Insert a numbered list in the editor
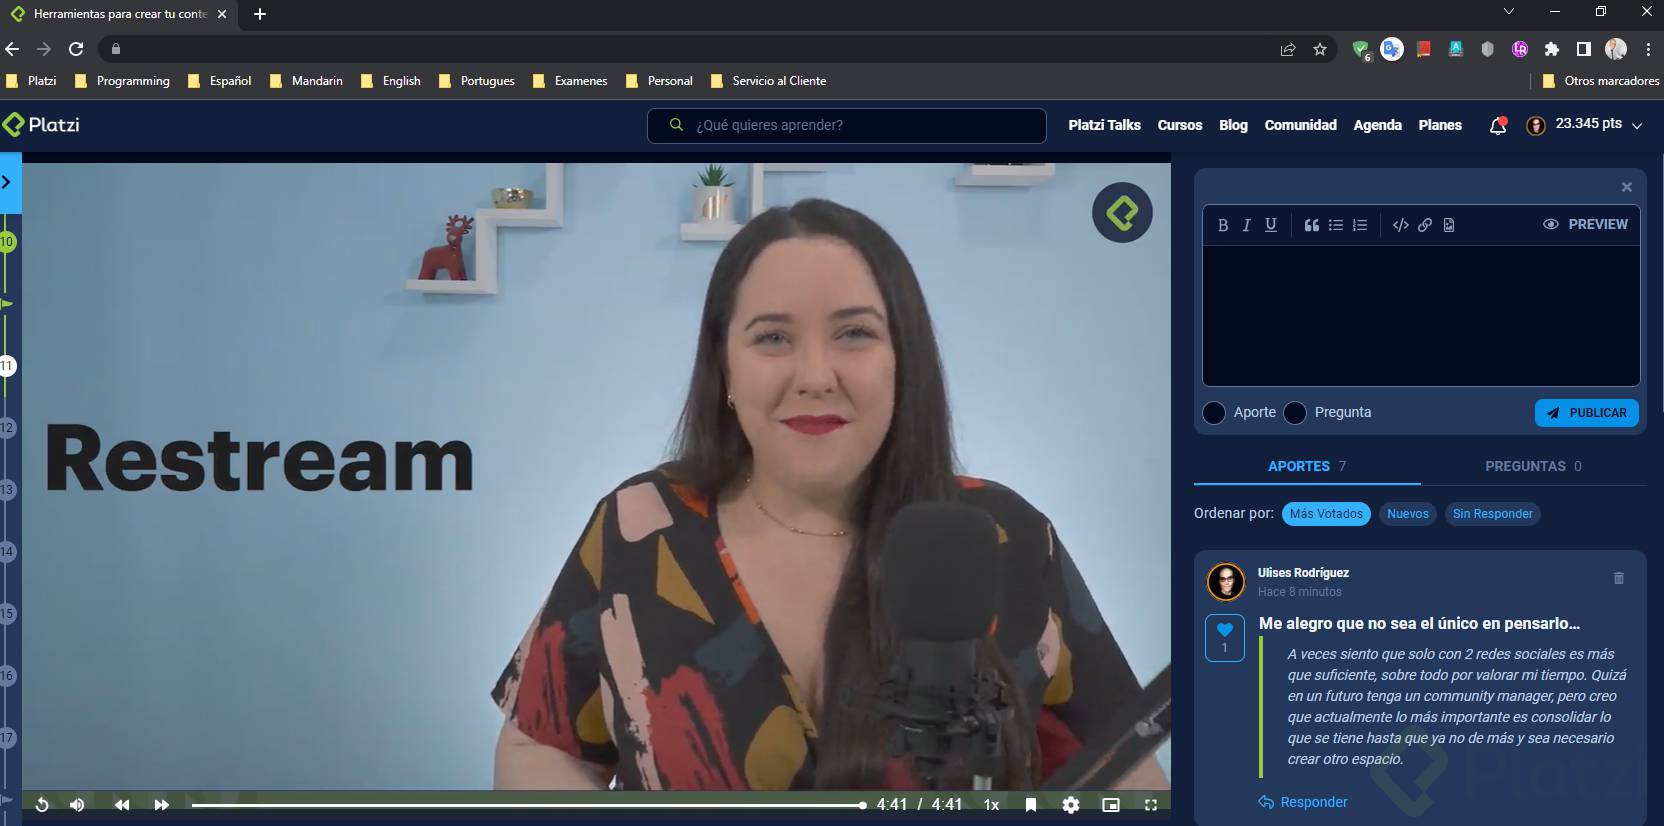 (x=1360, y=225)
